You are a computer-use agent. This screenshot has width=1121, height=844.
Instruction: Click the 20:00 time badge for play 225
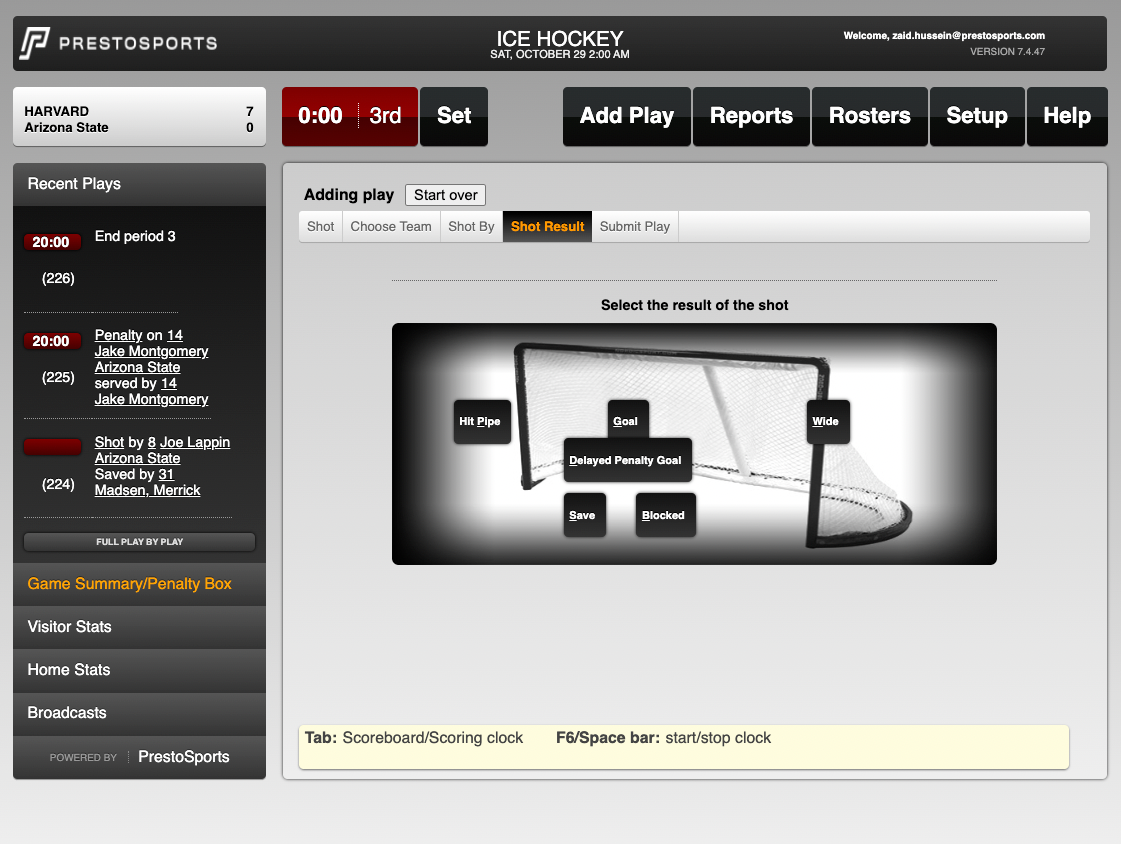point(51,341)
